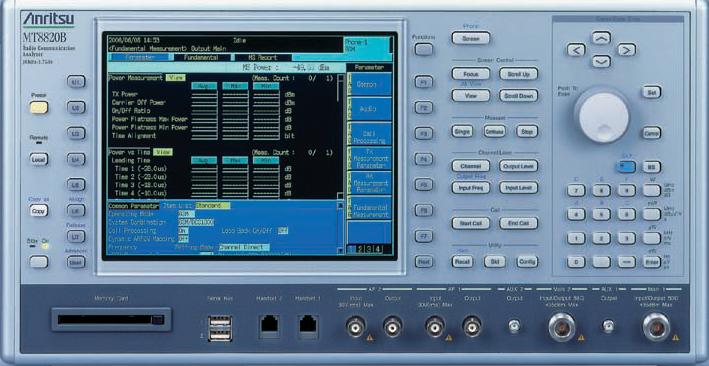Click the Main 1 Input/Output RF connector
The width and height of the screenshot is (709, 366).
coord(656,327)
